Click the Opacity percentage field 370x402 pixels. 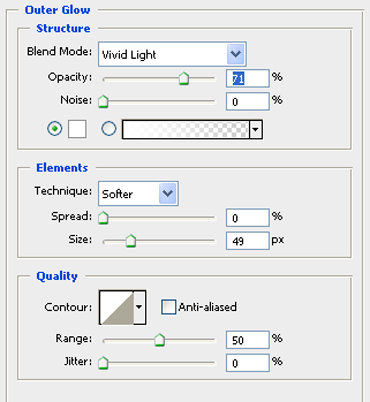(247, 79)
